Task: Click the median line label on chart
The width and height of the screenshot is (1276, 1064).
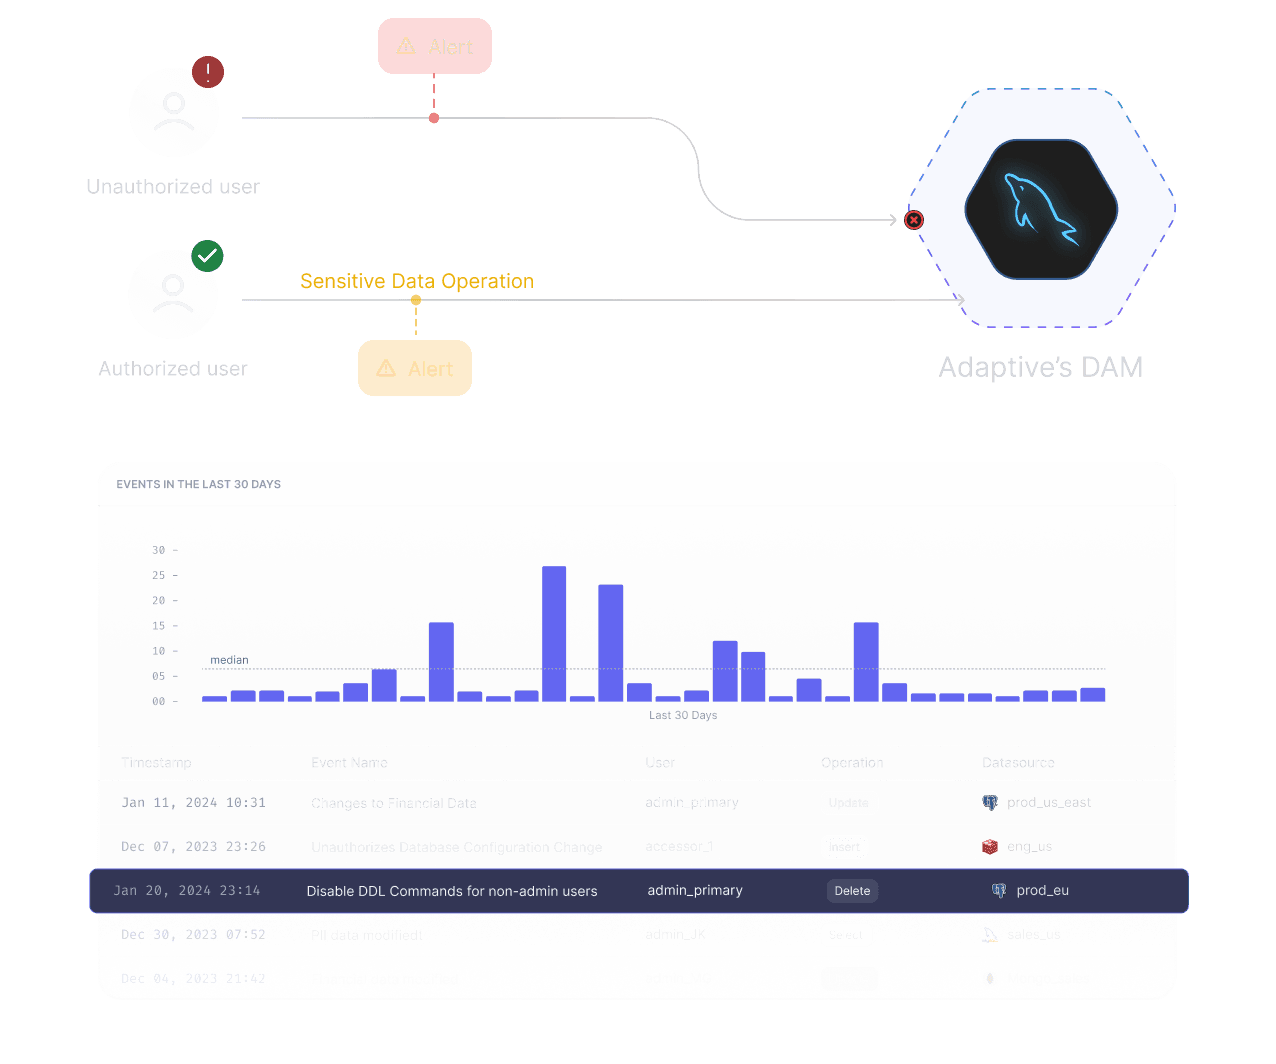Action: (229, 660)
